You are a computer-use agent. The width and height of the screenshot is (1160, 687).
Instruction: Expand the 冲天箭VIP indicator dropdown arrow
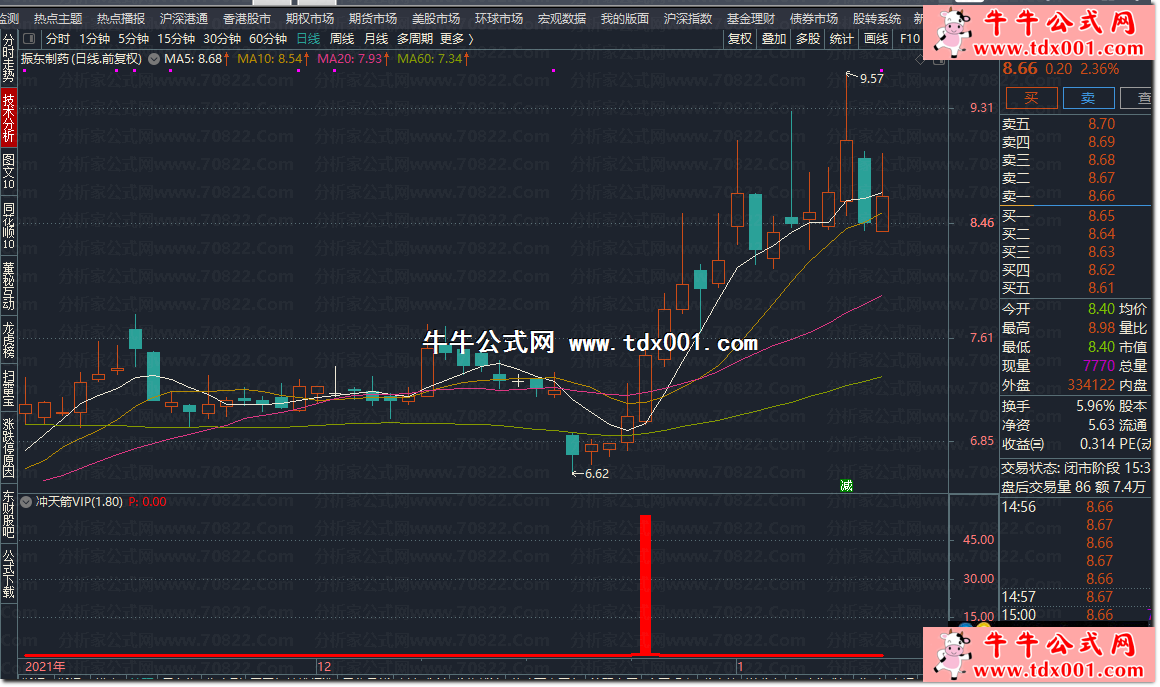pyautogui.click(x=28, y=502)
